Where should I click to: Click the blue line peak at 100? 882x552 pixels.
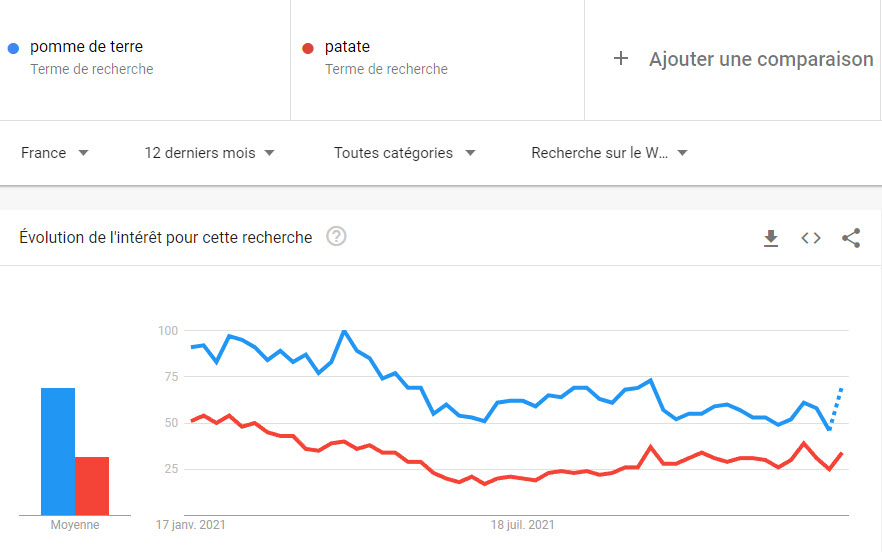[344, 331]
